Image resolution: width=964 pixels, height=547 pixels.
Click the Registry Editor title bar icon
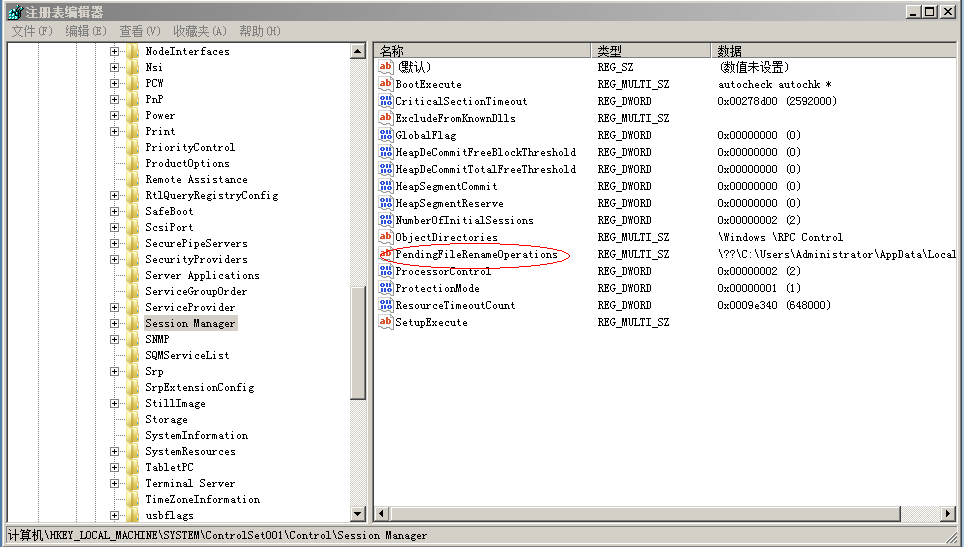14,12
